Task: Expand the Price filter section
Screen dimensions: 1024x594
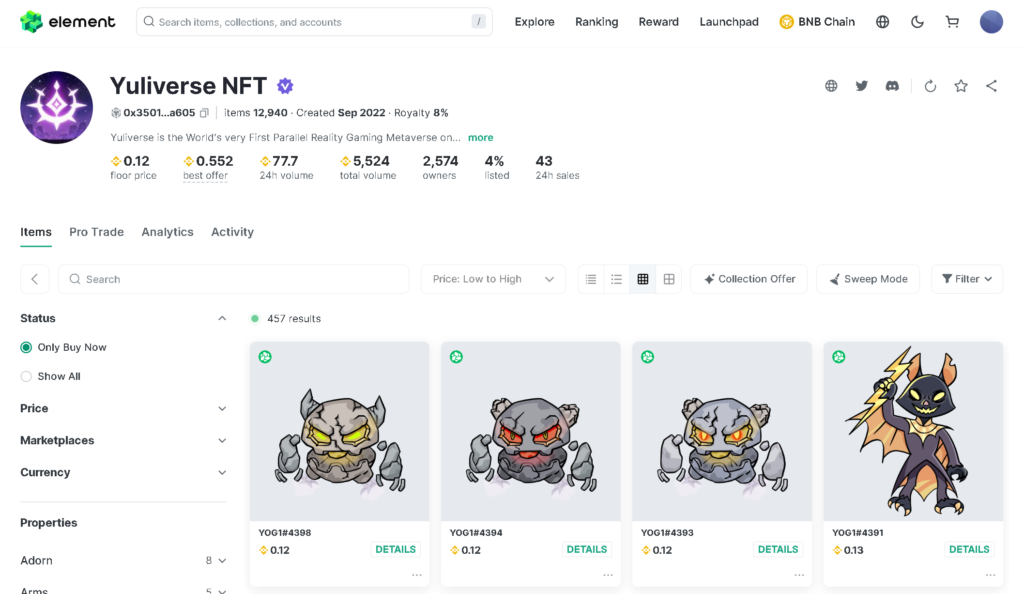Action: (x=222, y=408)
